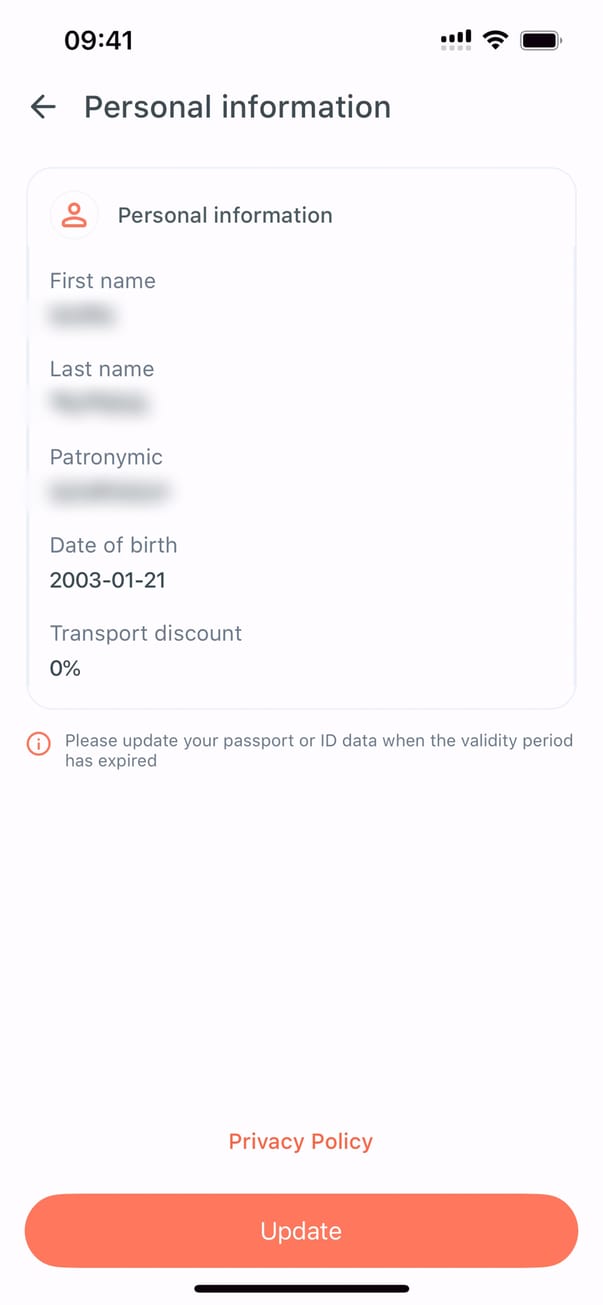Tap the Wi-Fi status icon
Image resolution: width=603 pixels, height=1305 pixels.
coord(494,40)
